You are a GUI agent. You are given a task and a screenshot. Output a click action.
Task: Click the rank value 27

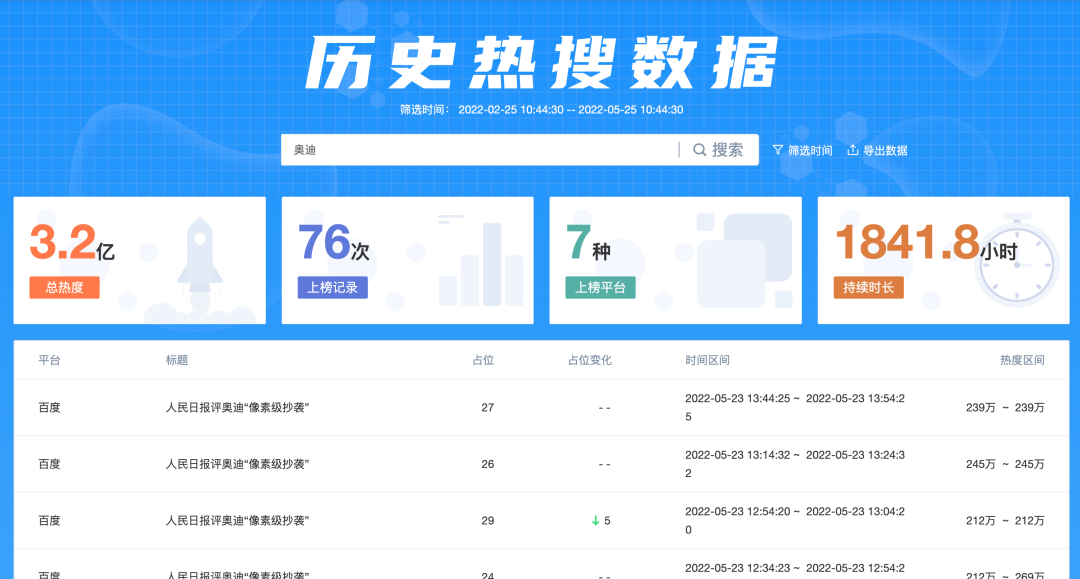pos(488,408)
